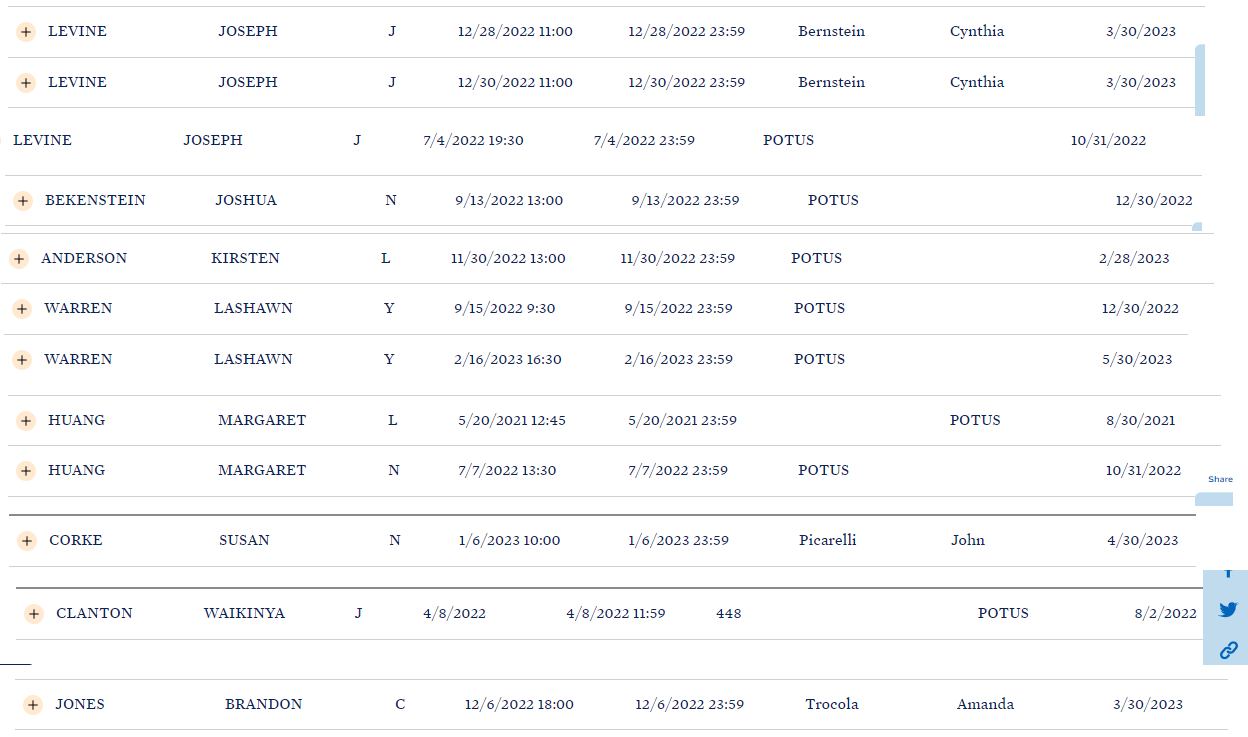1248x737 pixels.
Task: Click the plus icon beside BEKENSTEIN
Action: click(23, 201)
